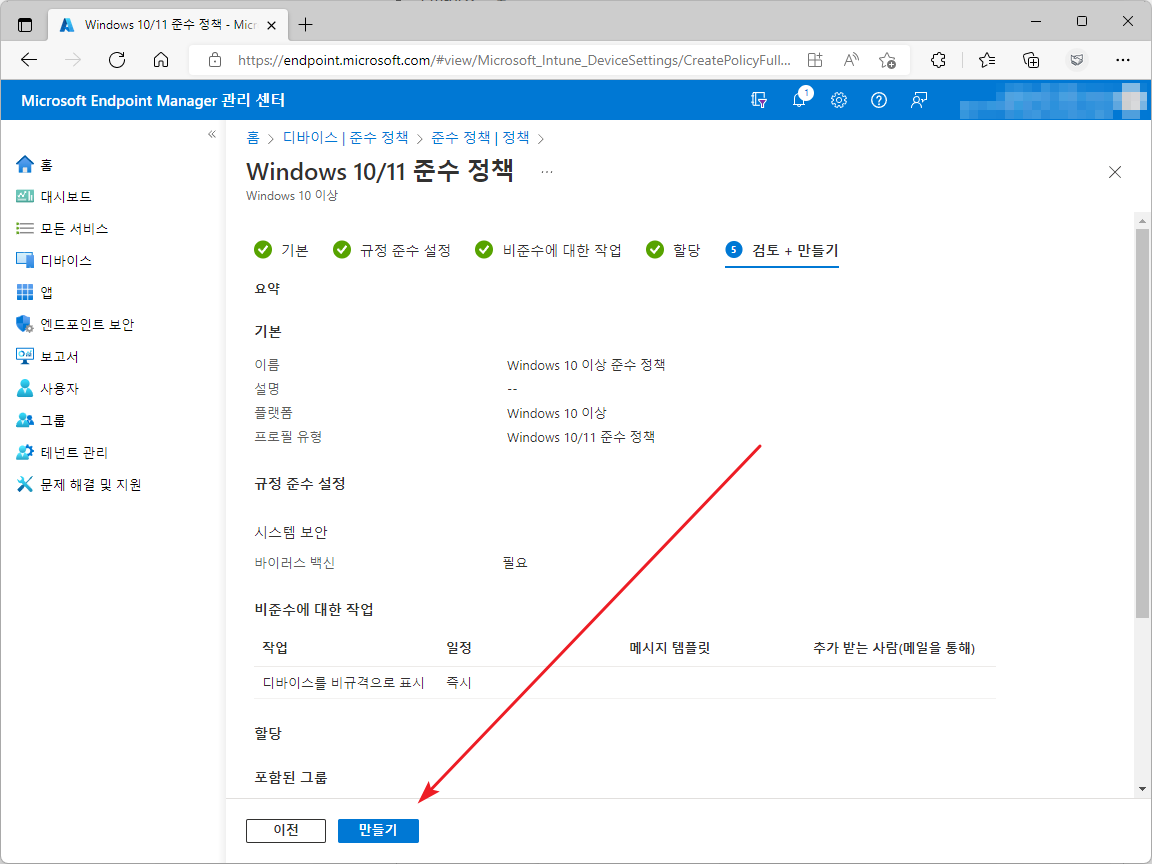The width and height of the screenshot is (1152, 864).
Task: Open the tab actions menu icon
Action: point(25,25)
